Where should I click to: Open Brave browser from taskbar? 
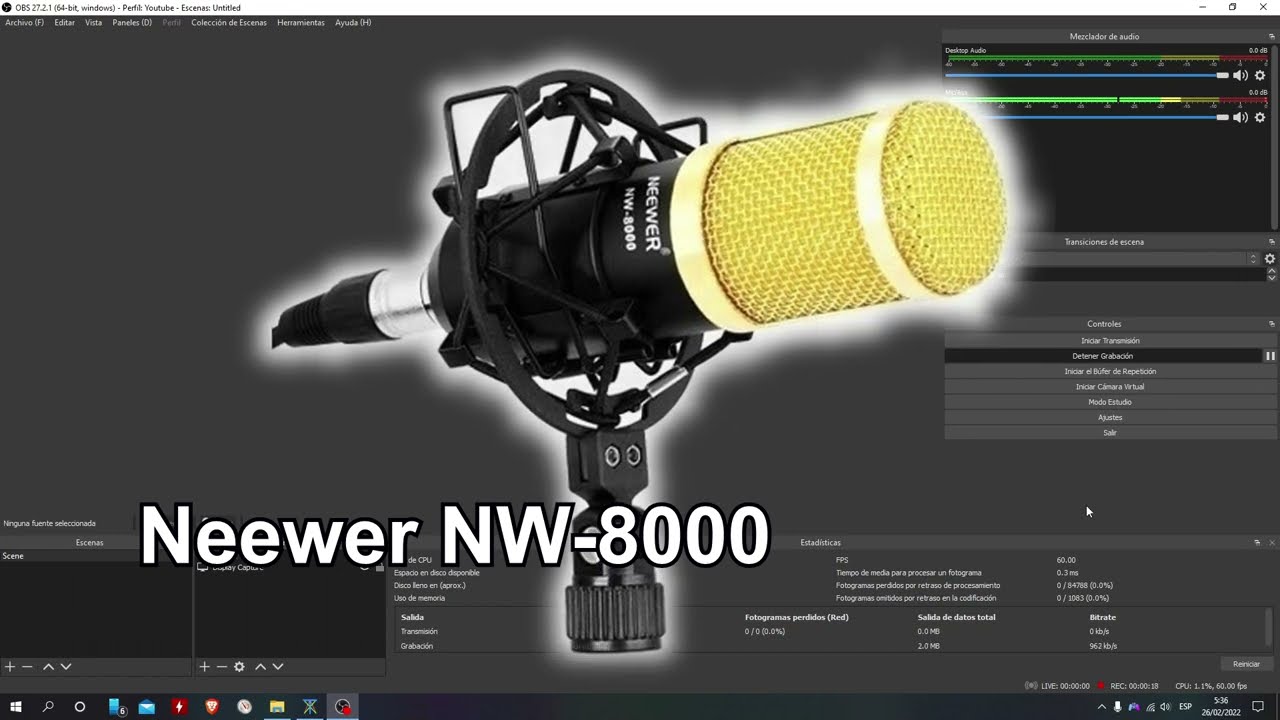pos(212,707)
